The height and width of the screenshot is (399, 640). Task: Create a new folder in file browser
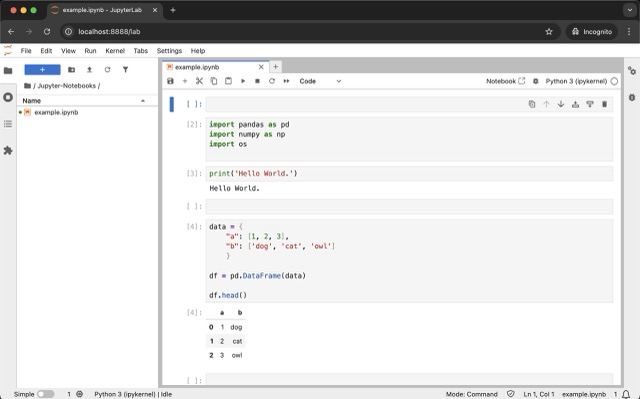(71, 70)
